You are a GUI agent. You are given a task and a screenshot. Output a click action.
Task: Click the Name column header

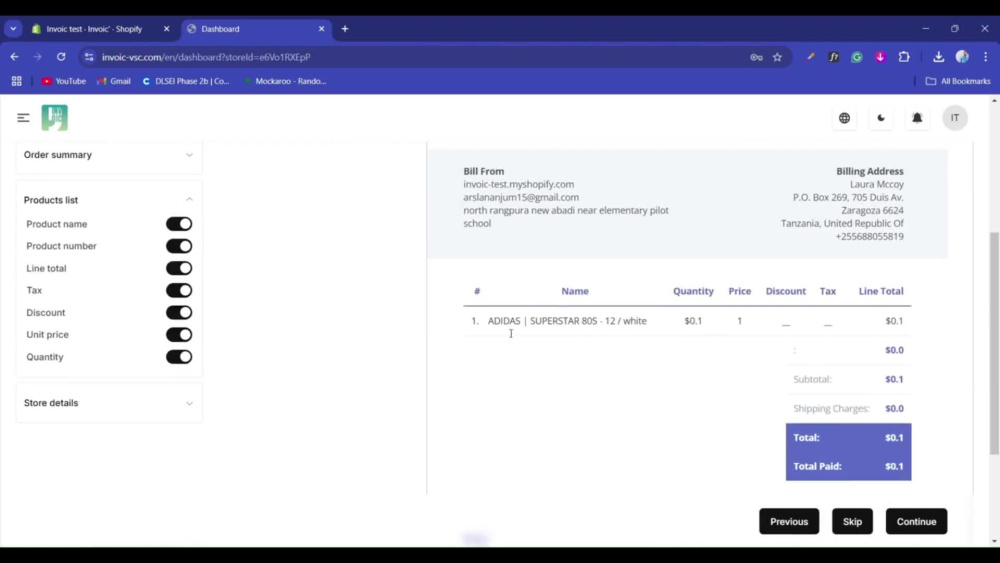[575, 291]
